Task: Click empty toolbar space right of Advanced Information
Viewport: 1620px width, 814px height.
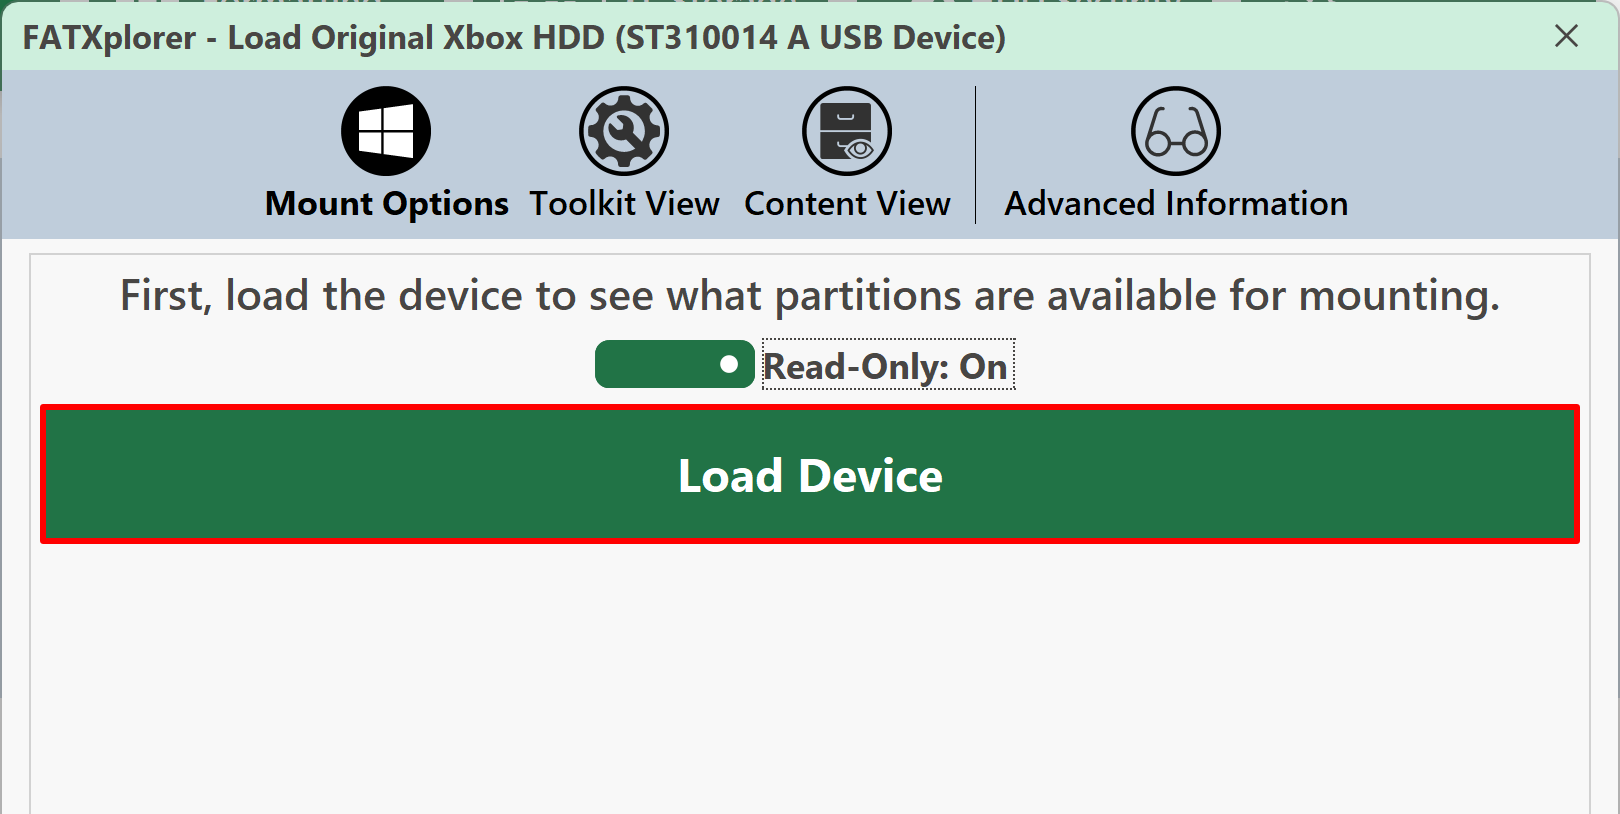Action: (x=1485, y=155)
